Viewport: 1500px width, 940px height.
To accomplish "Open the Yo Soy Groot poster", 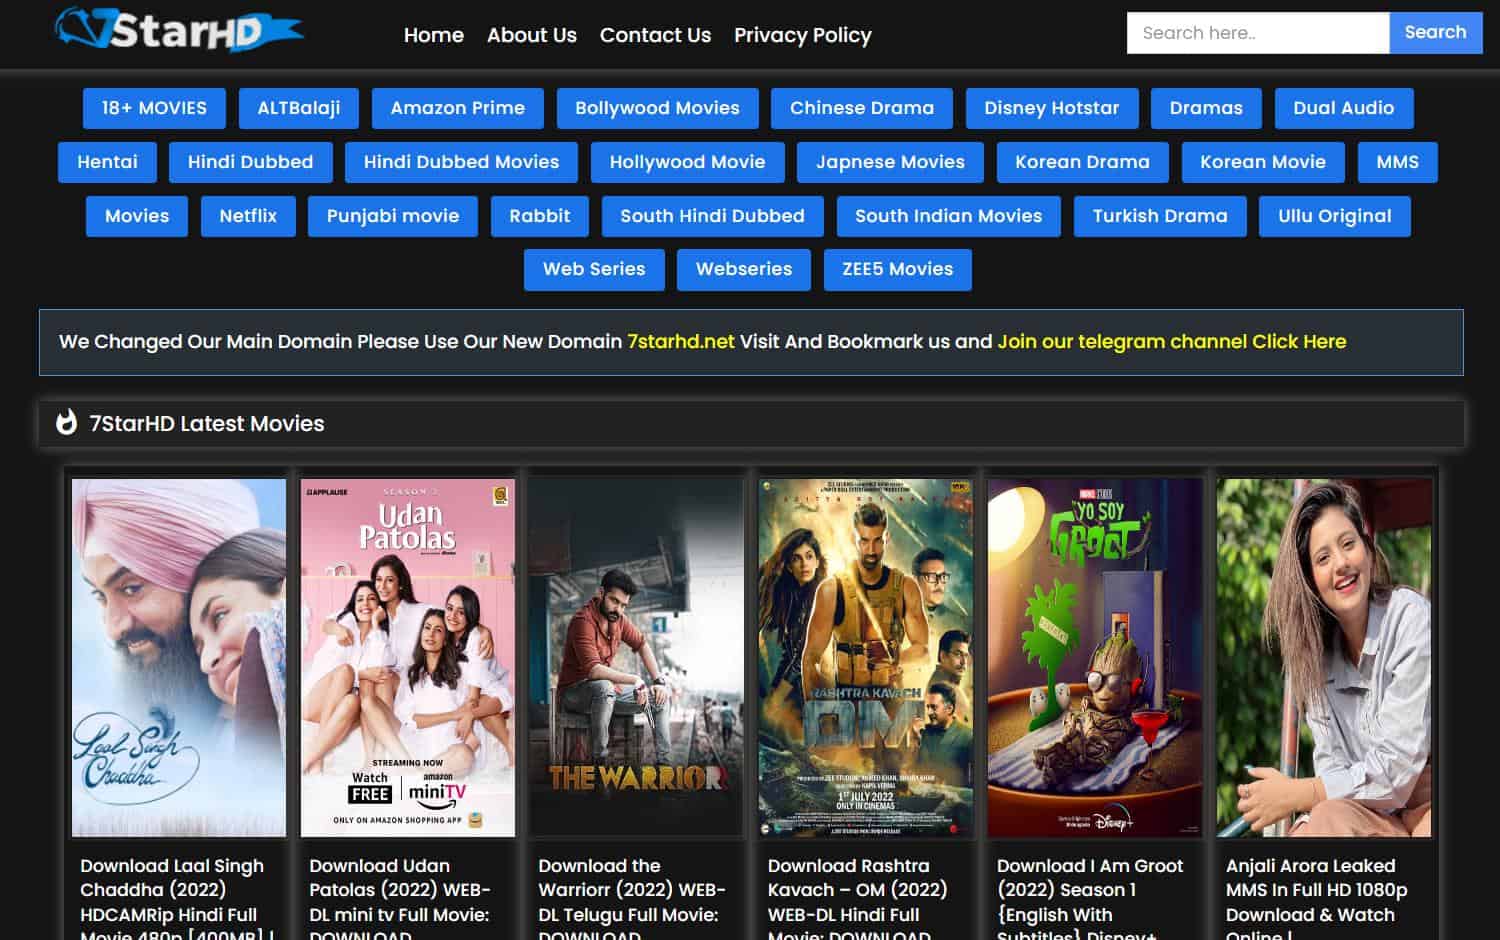I will [1095, 657].
